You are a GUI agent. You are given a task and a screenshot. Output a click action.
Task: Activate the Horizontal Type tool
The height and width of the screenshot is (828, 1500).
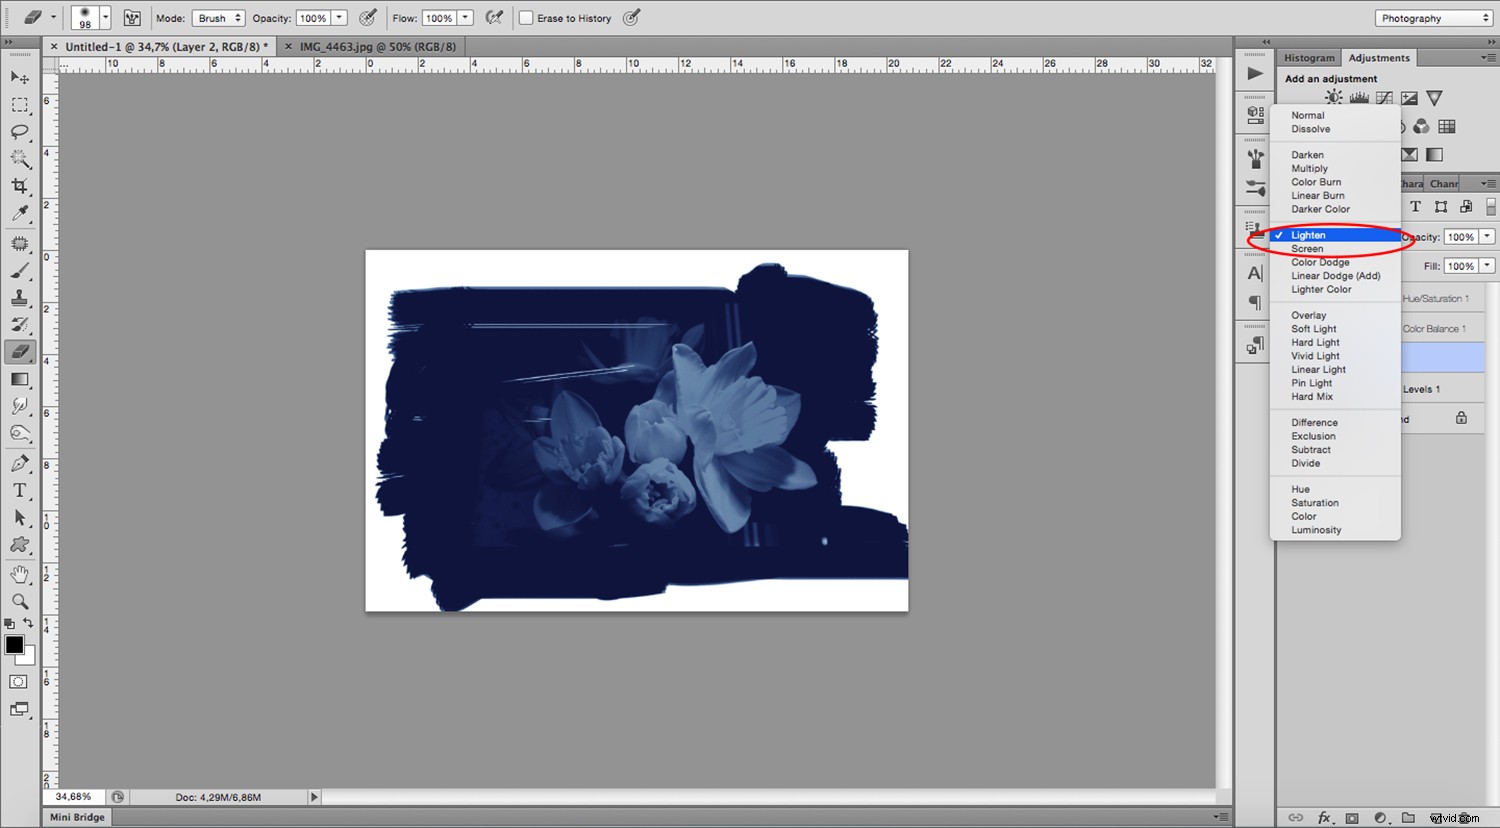18,489
